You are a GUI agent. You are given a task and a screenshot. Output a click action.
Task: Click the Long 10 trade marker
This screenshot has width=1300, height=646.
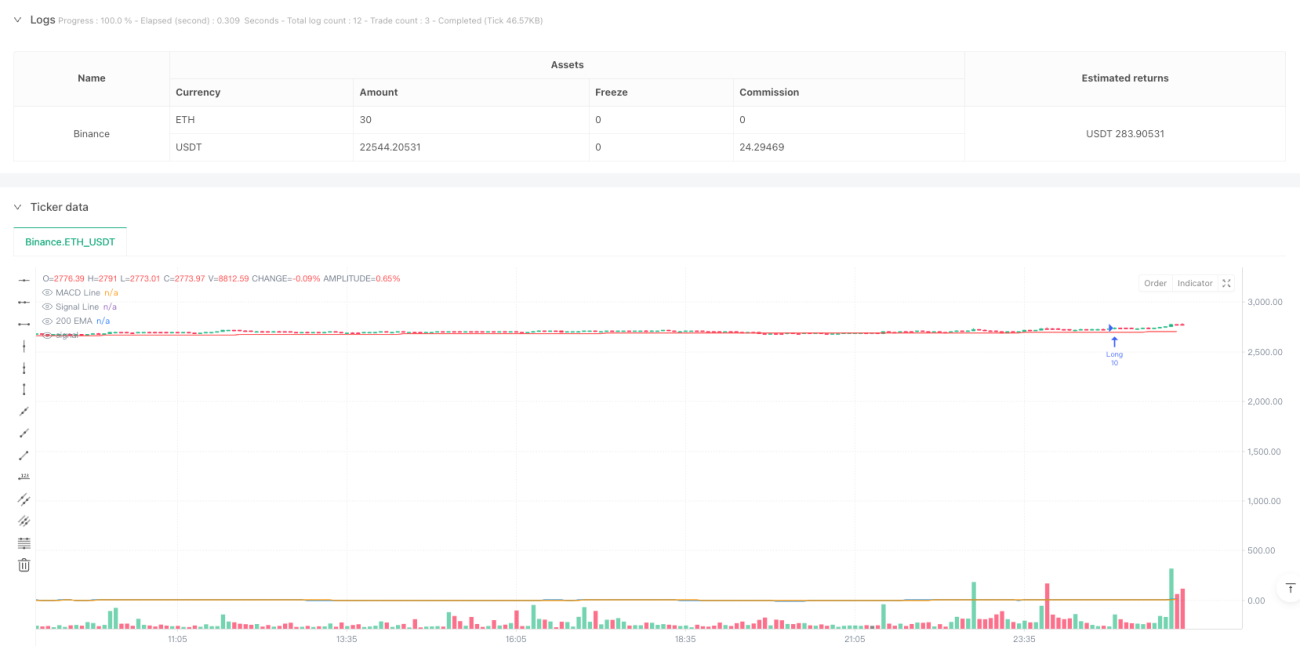coord(1114,350)
